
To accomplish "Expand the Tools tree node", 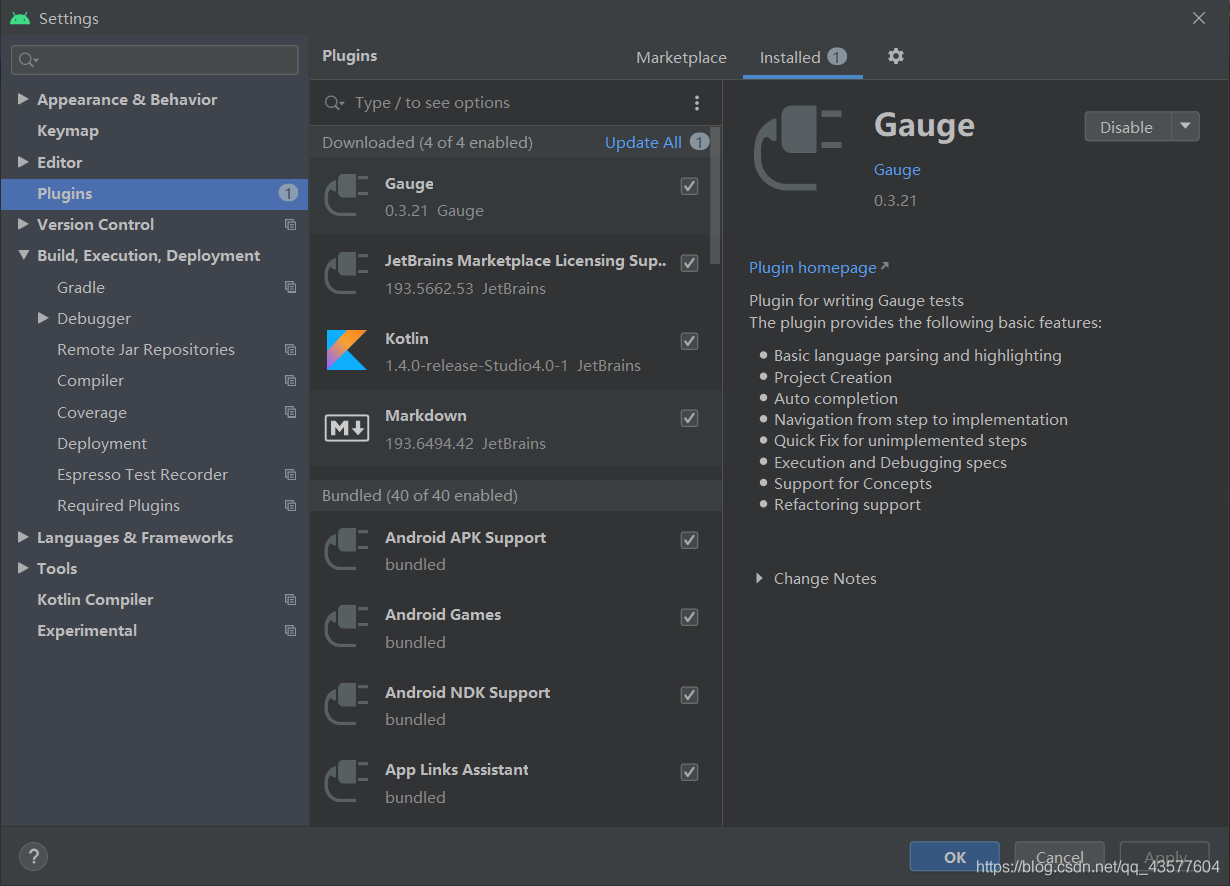I will 23,568.
